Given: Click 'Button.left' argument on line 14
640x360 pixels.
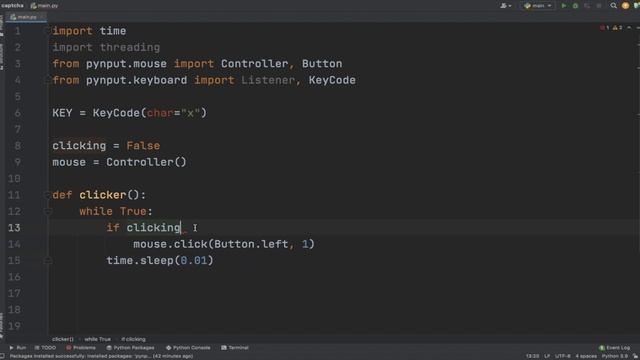Looking at the screenshot, I should pos(251,244).
